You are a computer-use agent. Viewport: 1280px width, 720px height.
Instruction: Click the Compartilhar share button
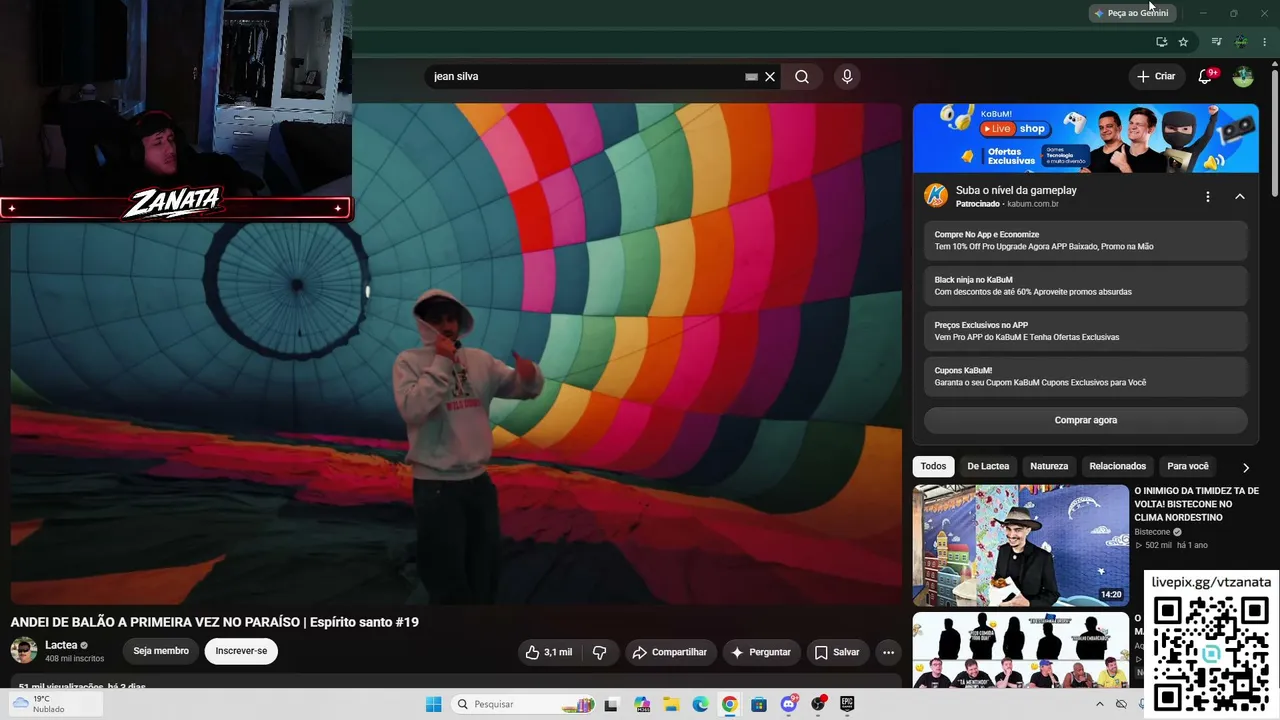[670, 652]
